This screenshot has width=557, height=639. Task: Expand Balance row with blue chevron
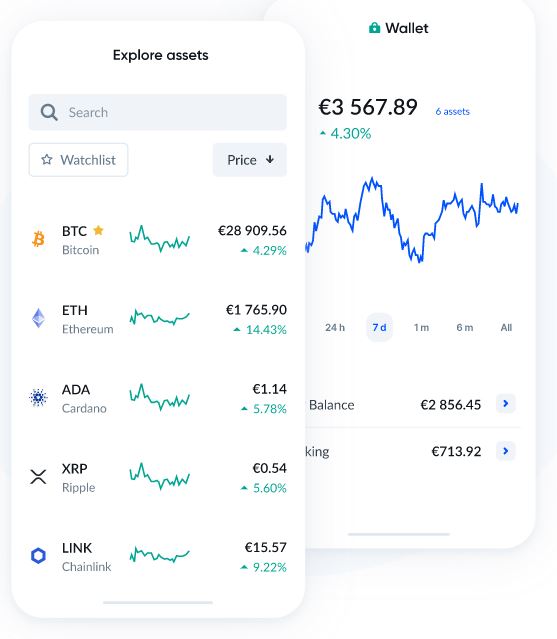coord(506,403)
